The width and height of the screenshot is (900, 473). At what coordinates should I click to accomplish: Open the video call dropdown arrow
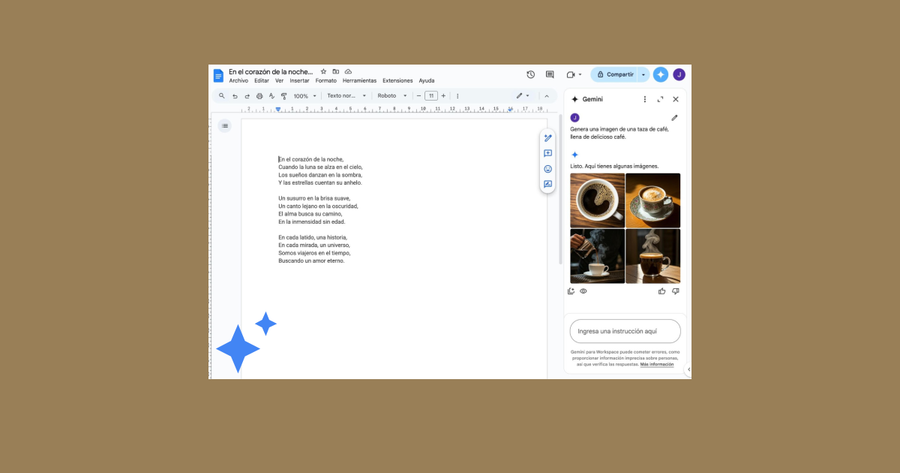(580, 75)
